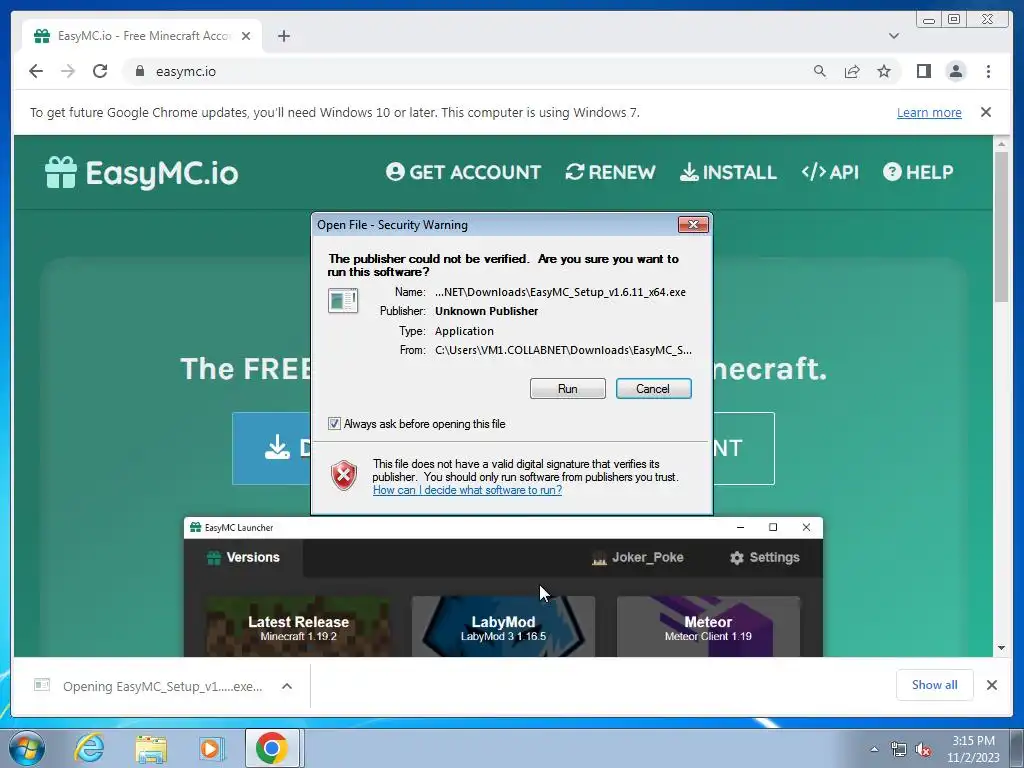Close the EasyMC.io browser tab
This screenshot has height=768, width=1024.
click(246, 36)
